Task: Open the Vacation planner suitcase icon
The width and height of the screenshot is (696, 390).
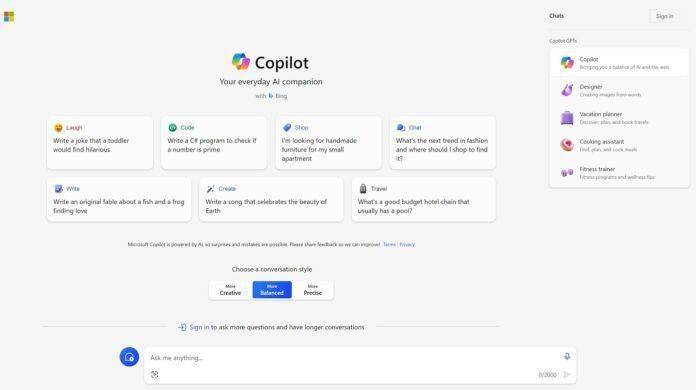Action: (567, 118)
